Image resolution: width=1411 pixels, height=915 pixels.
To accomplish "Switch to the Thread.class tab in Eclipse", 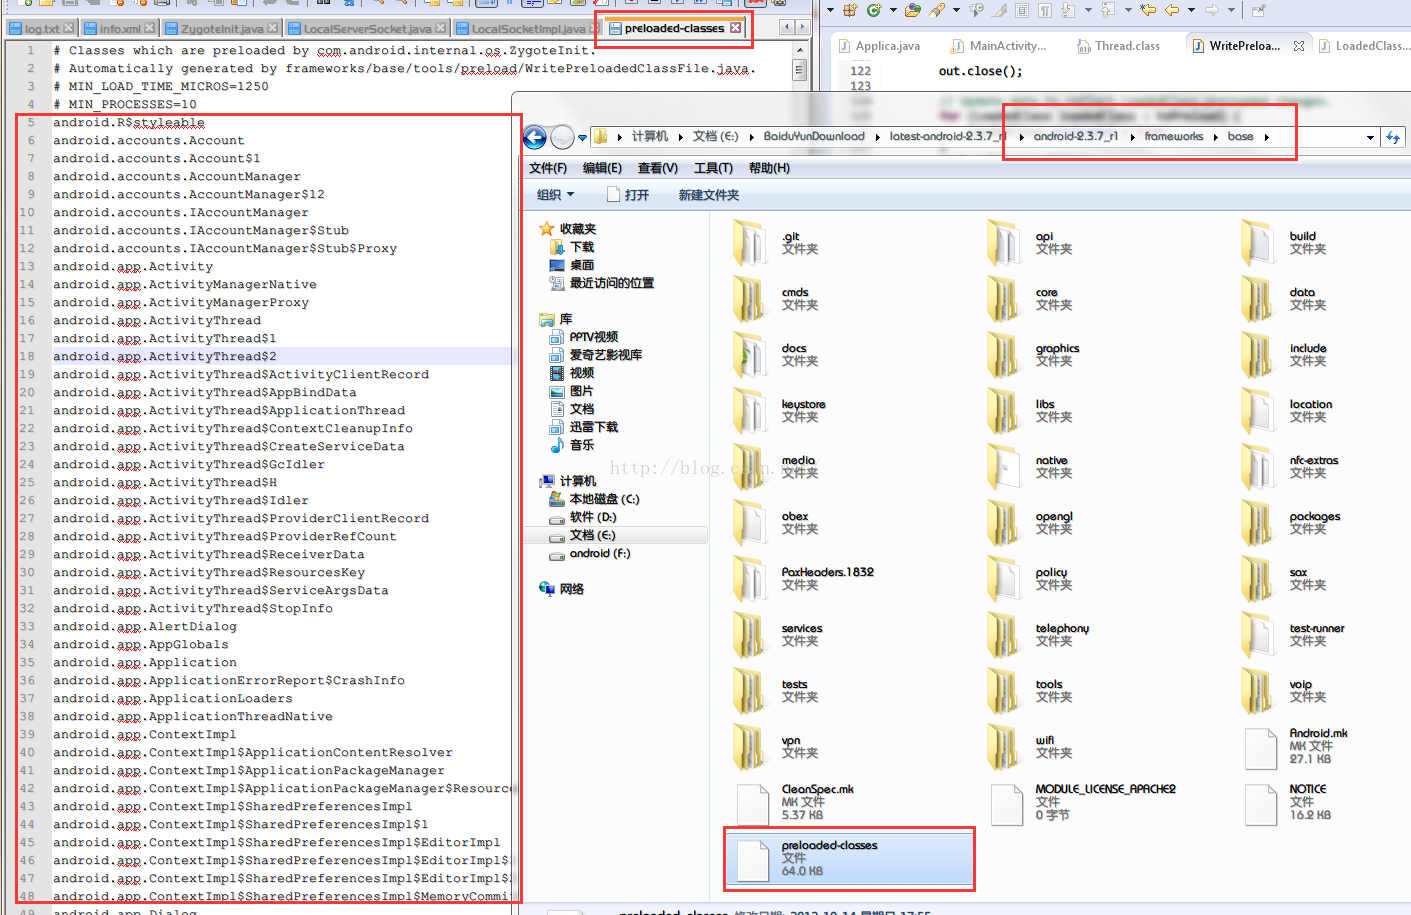I will tap(1118, 46).
